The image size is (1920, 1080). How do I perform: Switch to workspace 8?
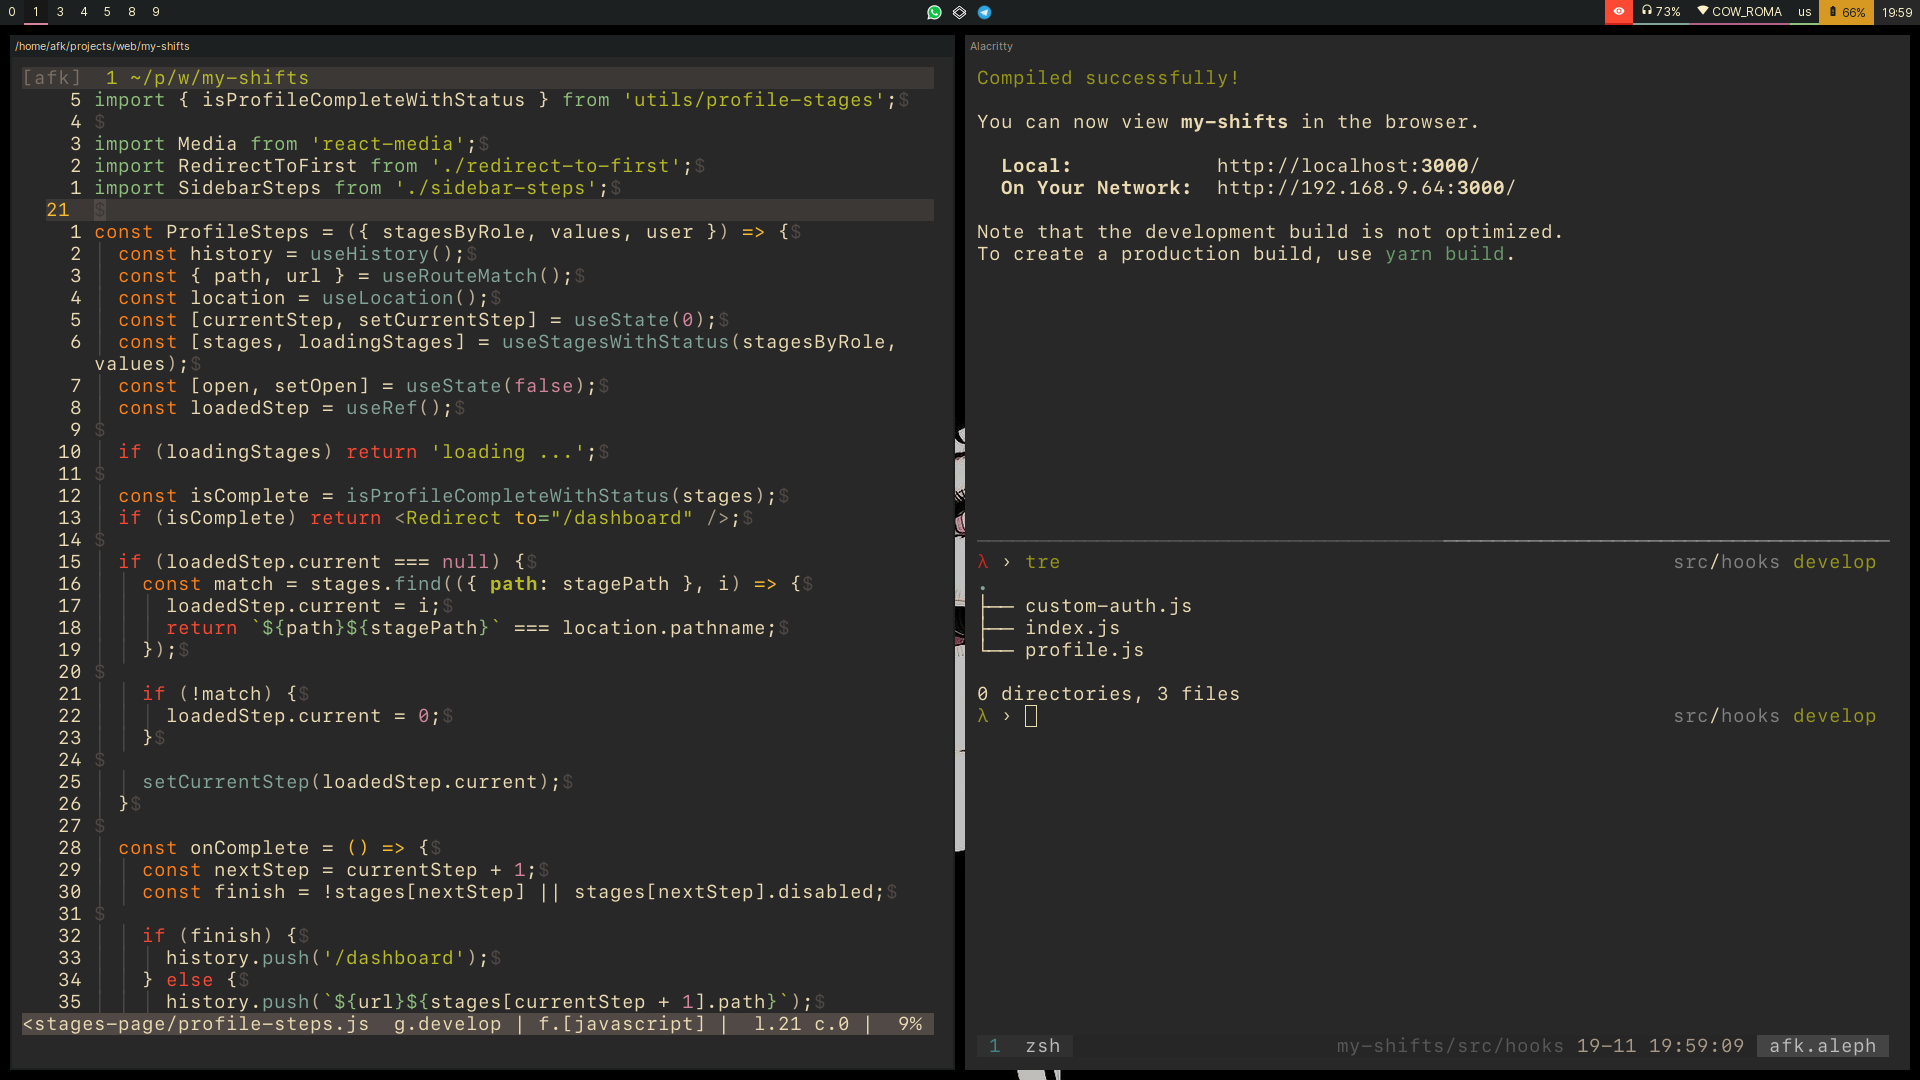coord(132,12)
